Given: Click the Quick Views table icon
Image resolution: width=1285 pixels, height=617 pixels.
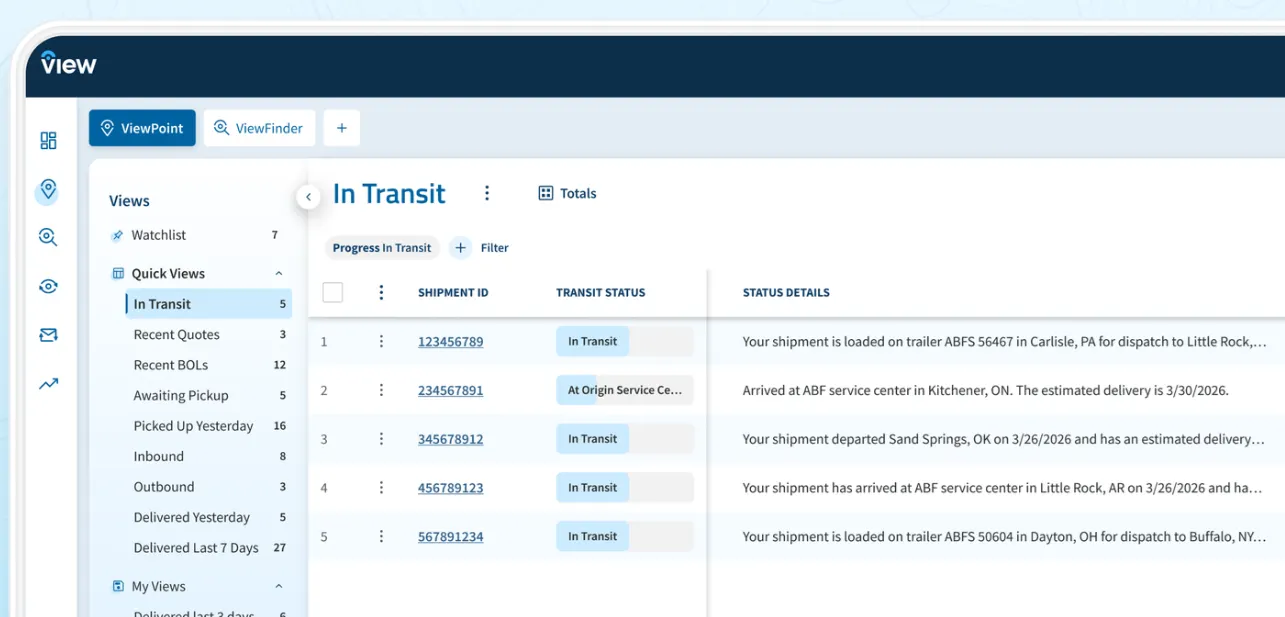Looking at the screenshot, I should click(x=118, y=274).
